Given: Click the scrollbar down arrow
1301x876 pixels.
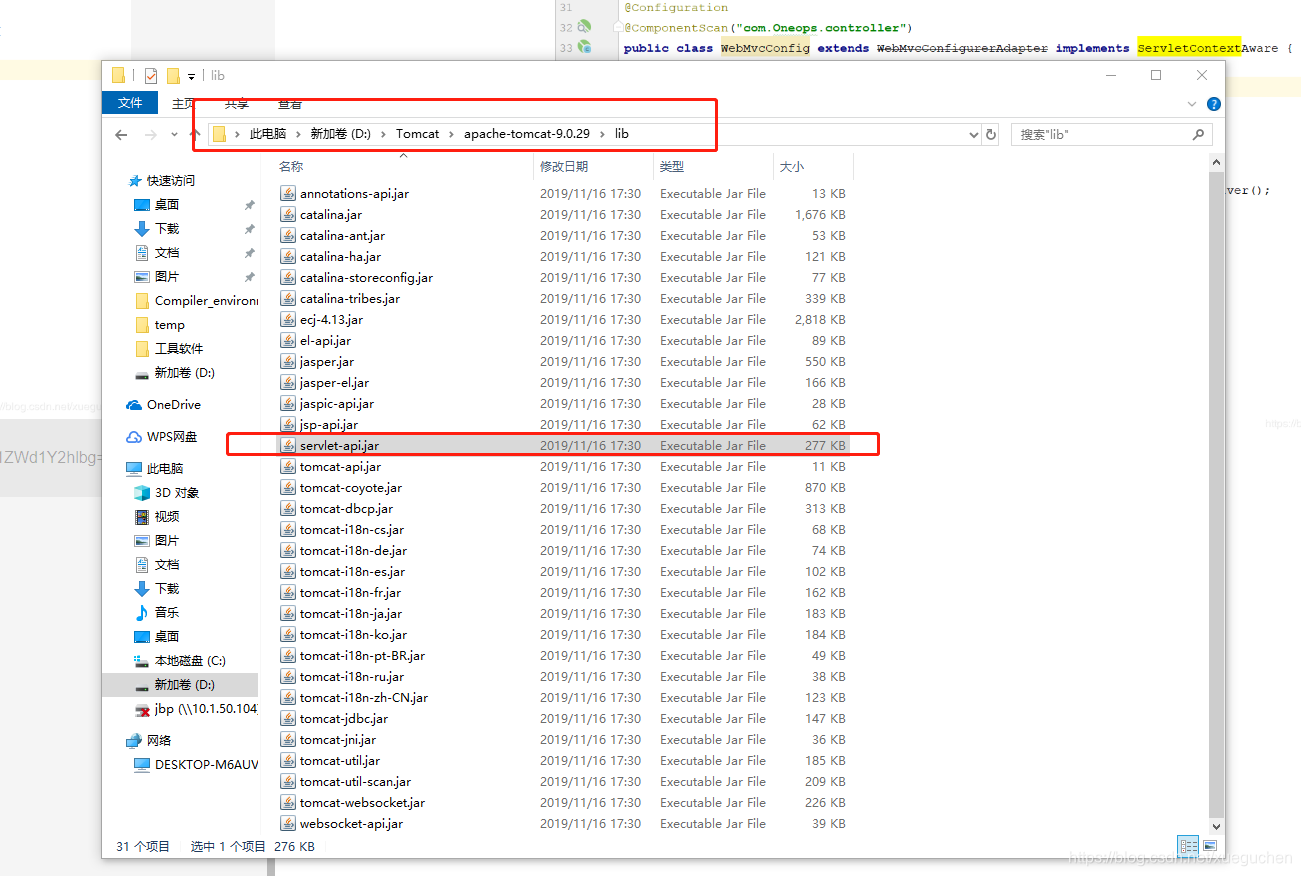Looking at the screenshot, I should pyautogui.click(x=1217, y=827).
